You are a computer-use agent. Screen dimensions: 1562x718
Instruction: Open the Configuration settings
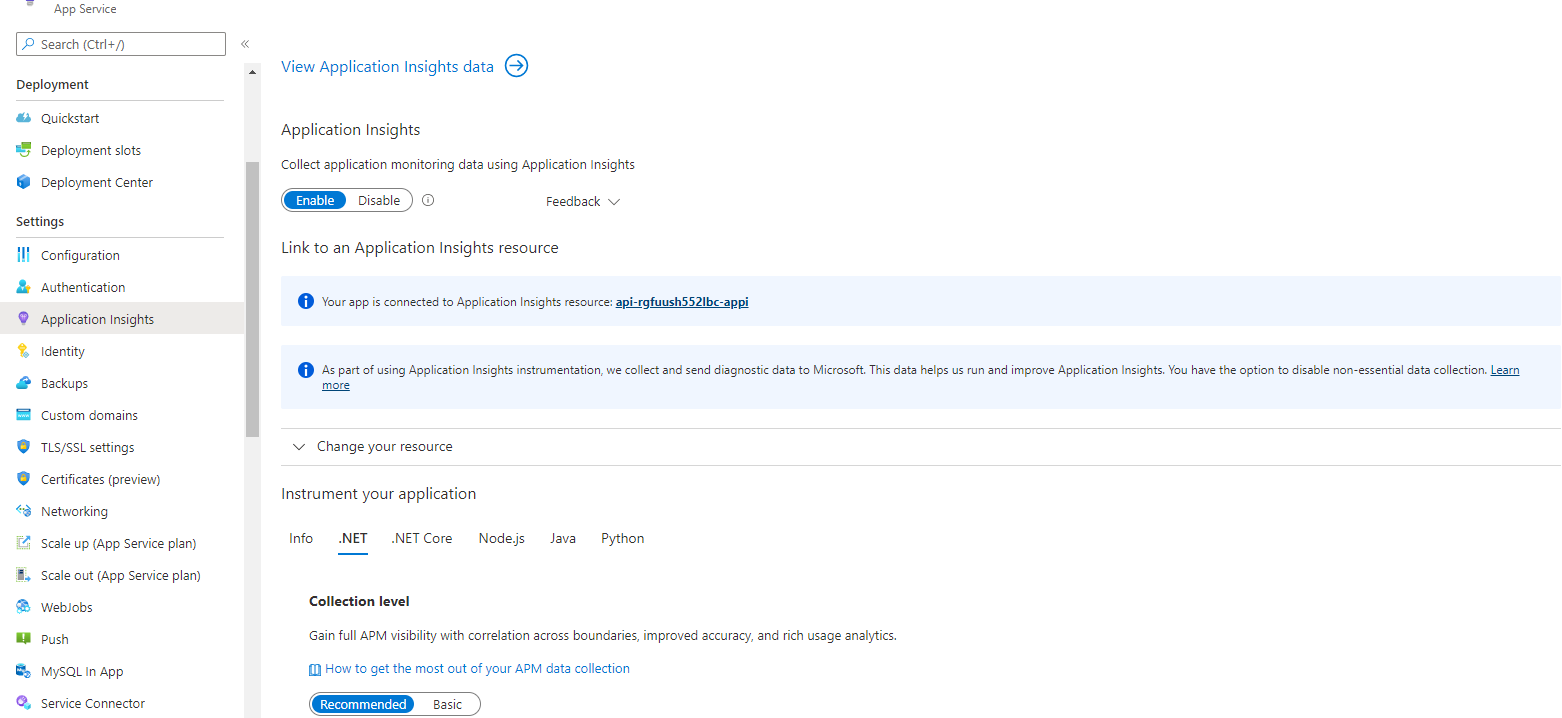pos(83,254)
